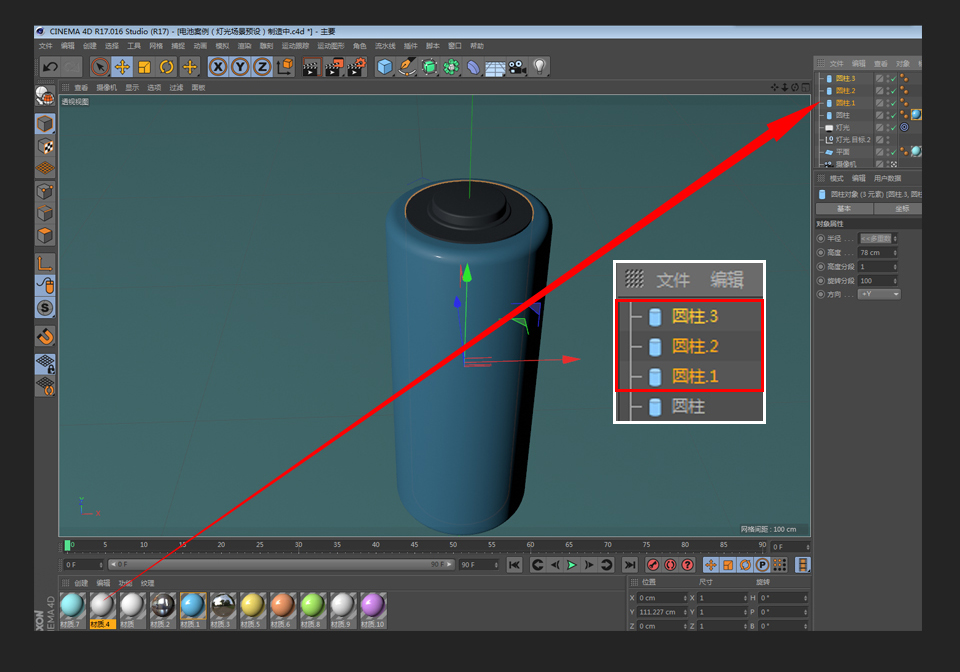Disable the green enable checkmark on 圆柱.2
The height and width of the screenshot is (672, 960).
click(892, 91)
